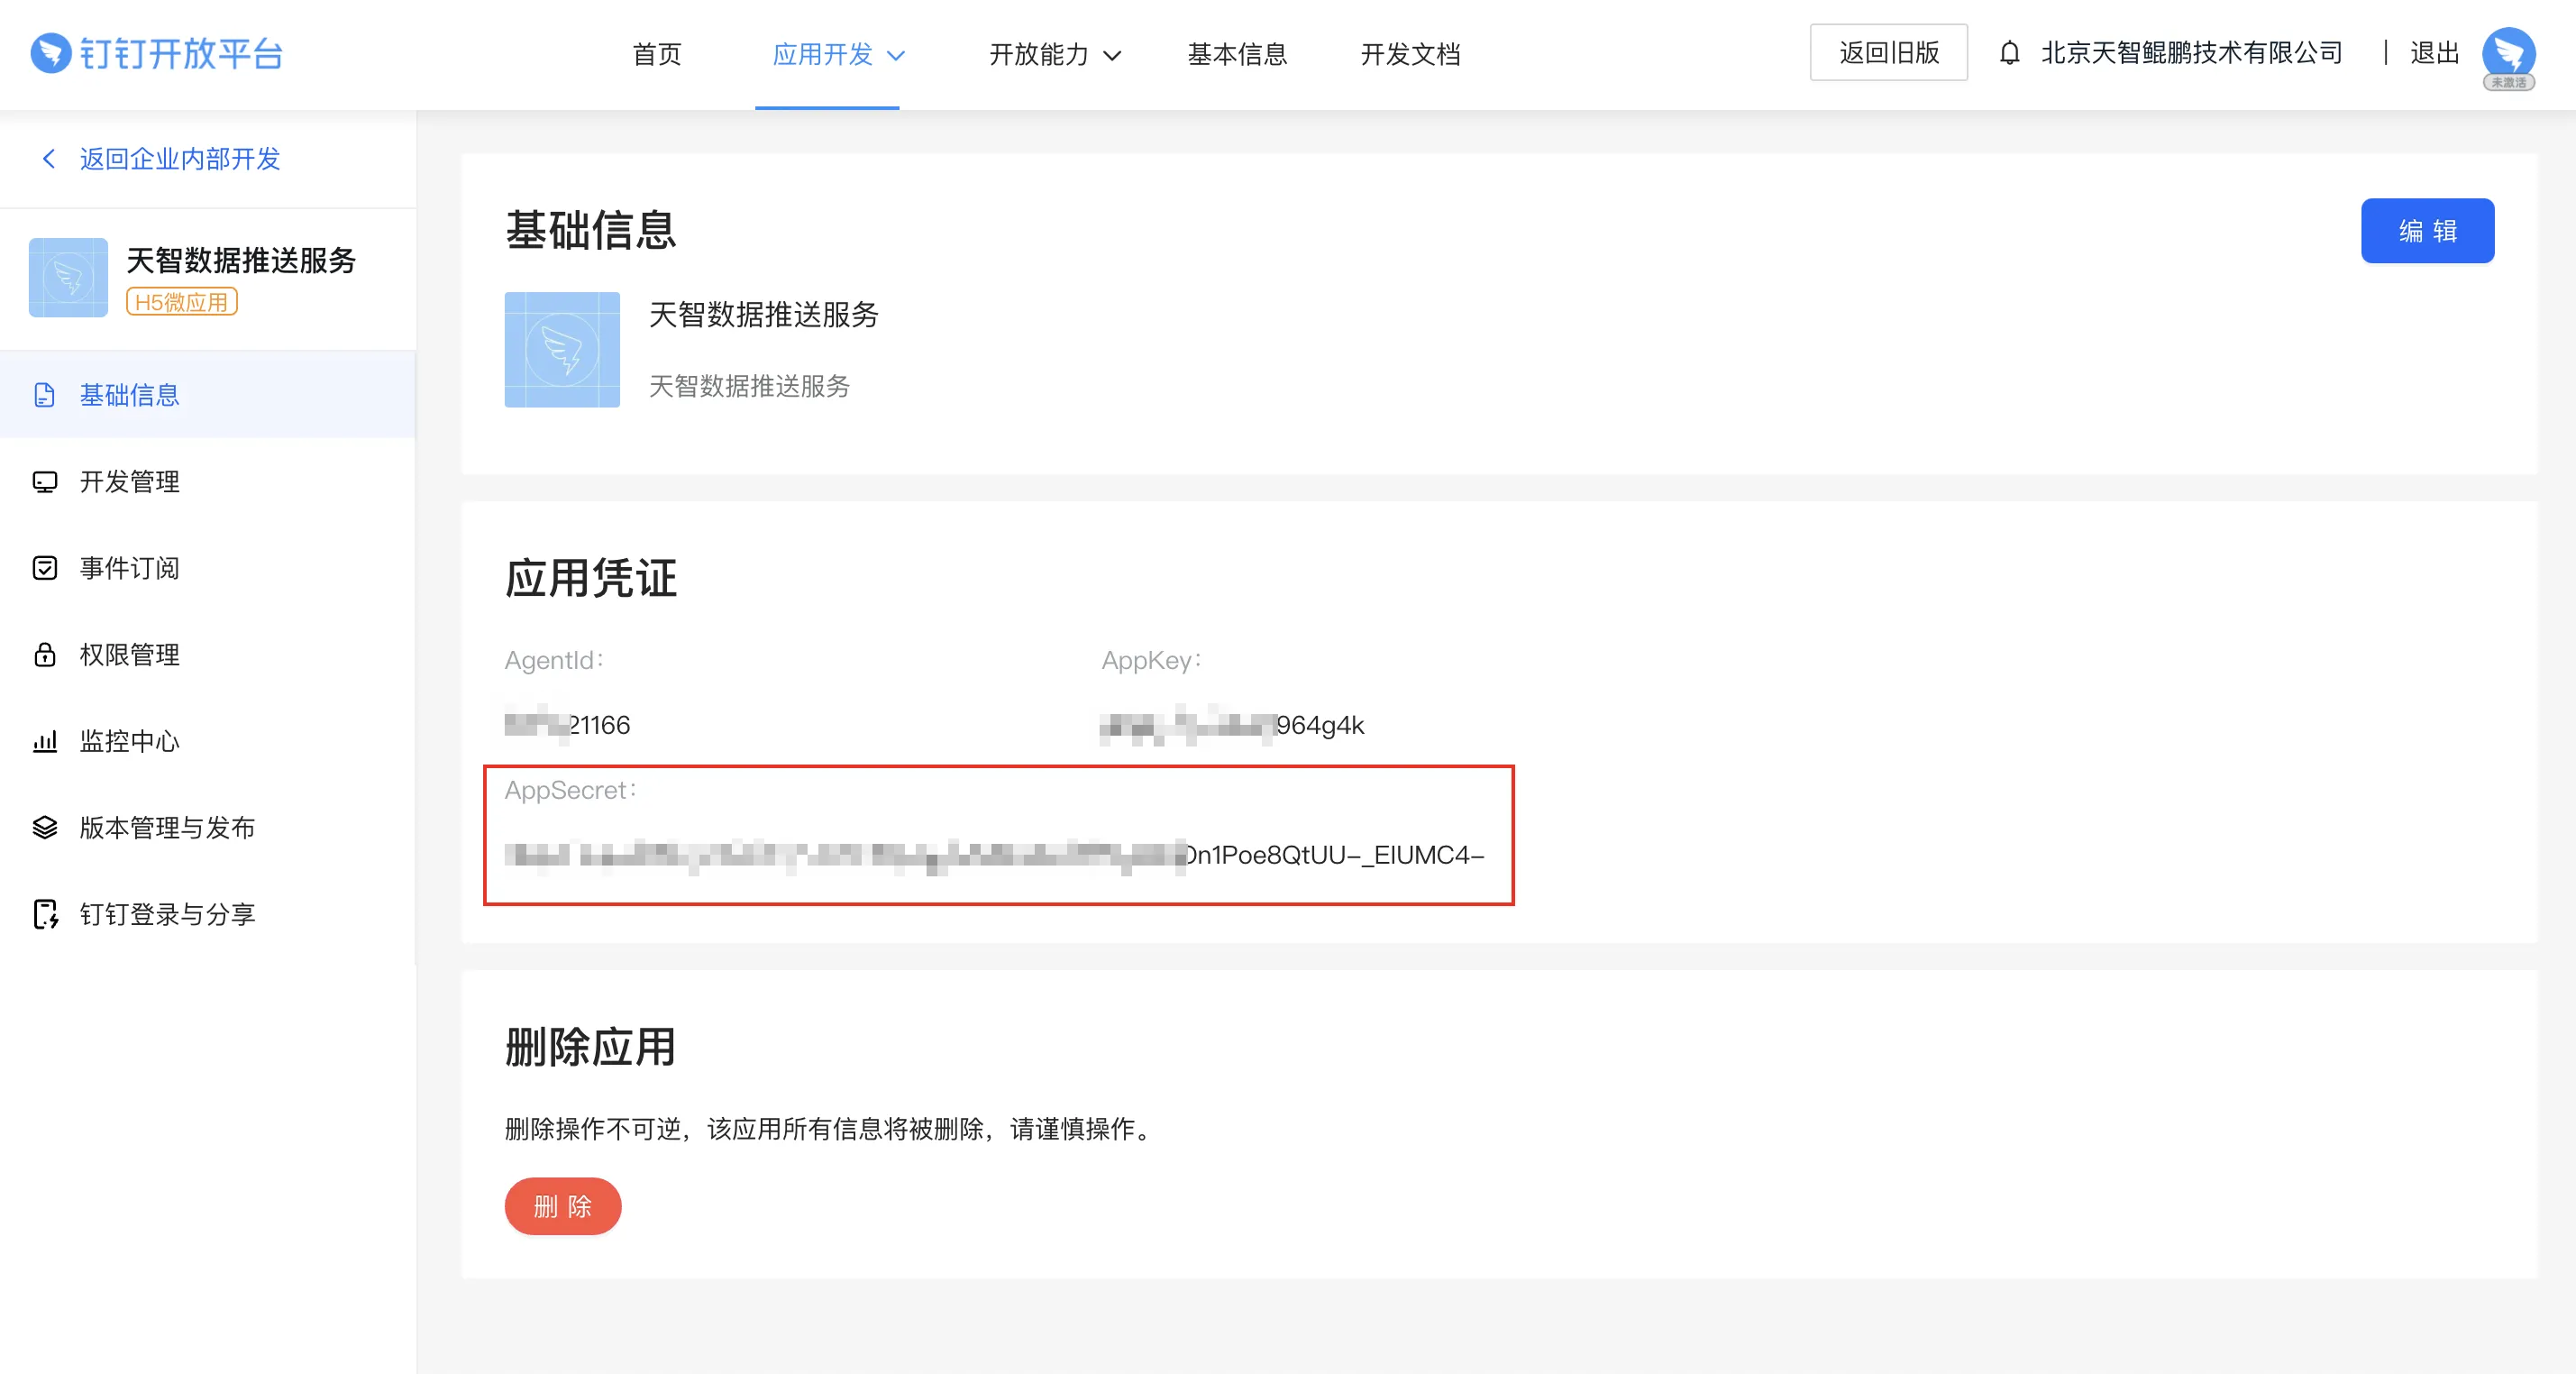This screenshot has width=2576, height=1374.
Task: Click the 返回旧版 button
Action: point(1888,53)
